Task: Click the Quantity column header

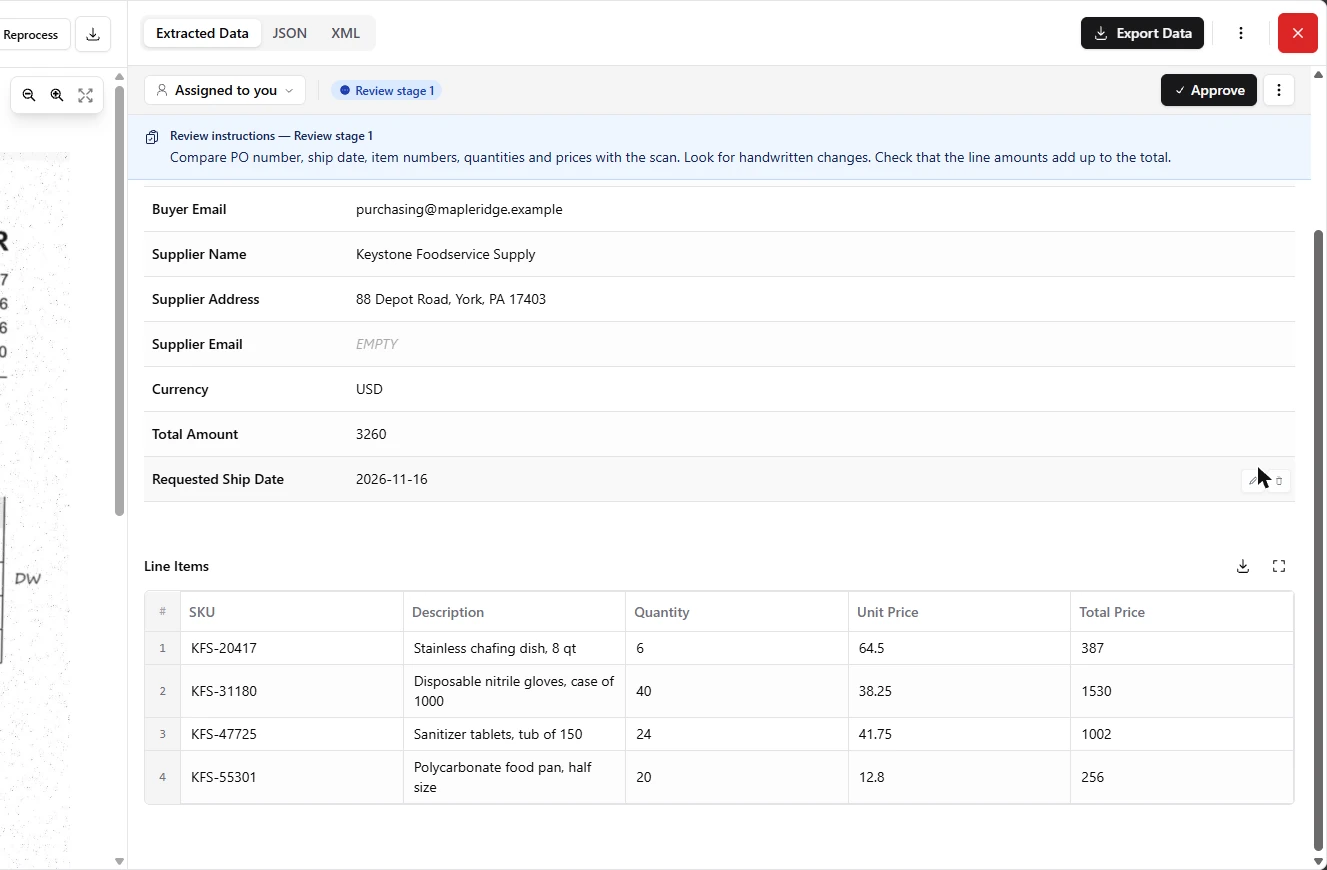Action: (x=737, y=612)
